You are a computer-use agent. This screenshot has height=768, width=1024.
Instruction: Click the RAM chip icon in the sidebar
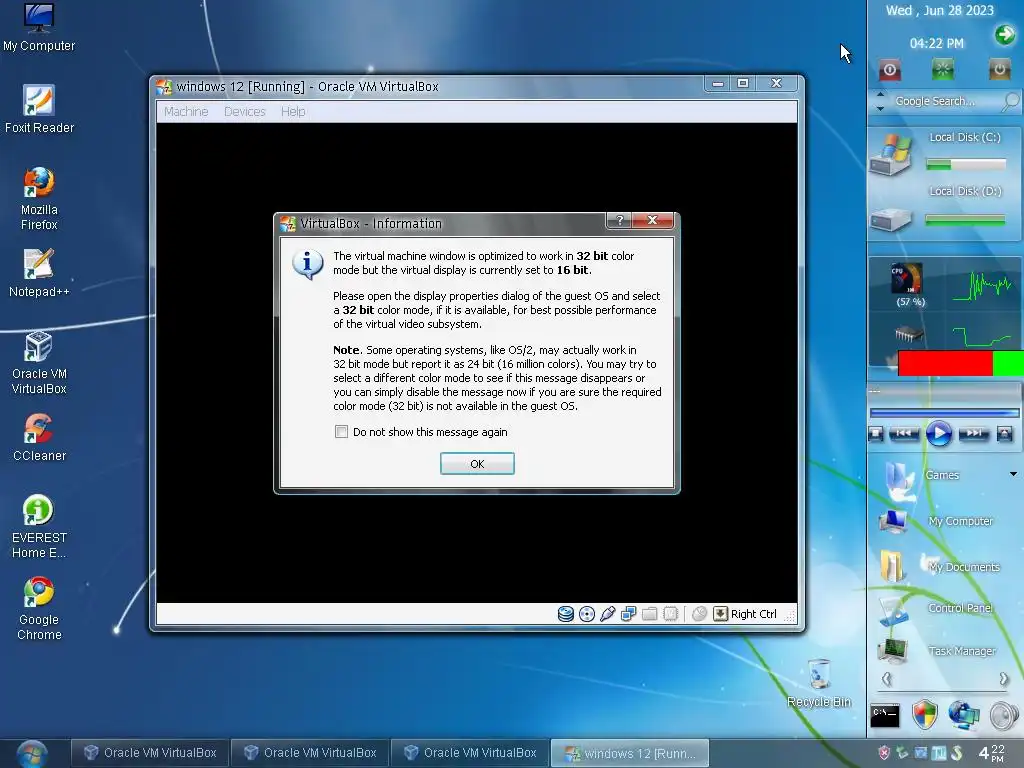point(909,335)
